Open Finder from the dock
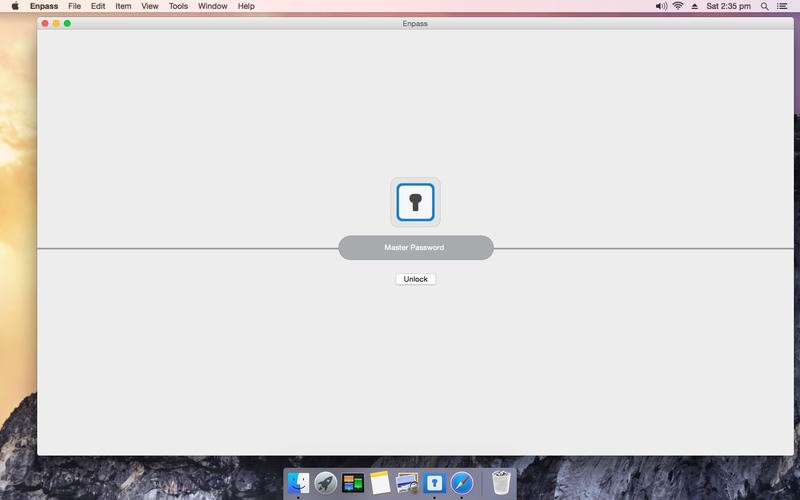This screenshot has width=800, height=500. 298,483
